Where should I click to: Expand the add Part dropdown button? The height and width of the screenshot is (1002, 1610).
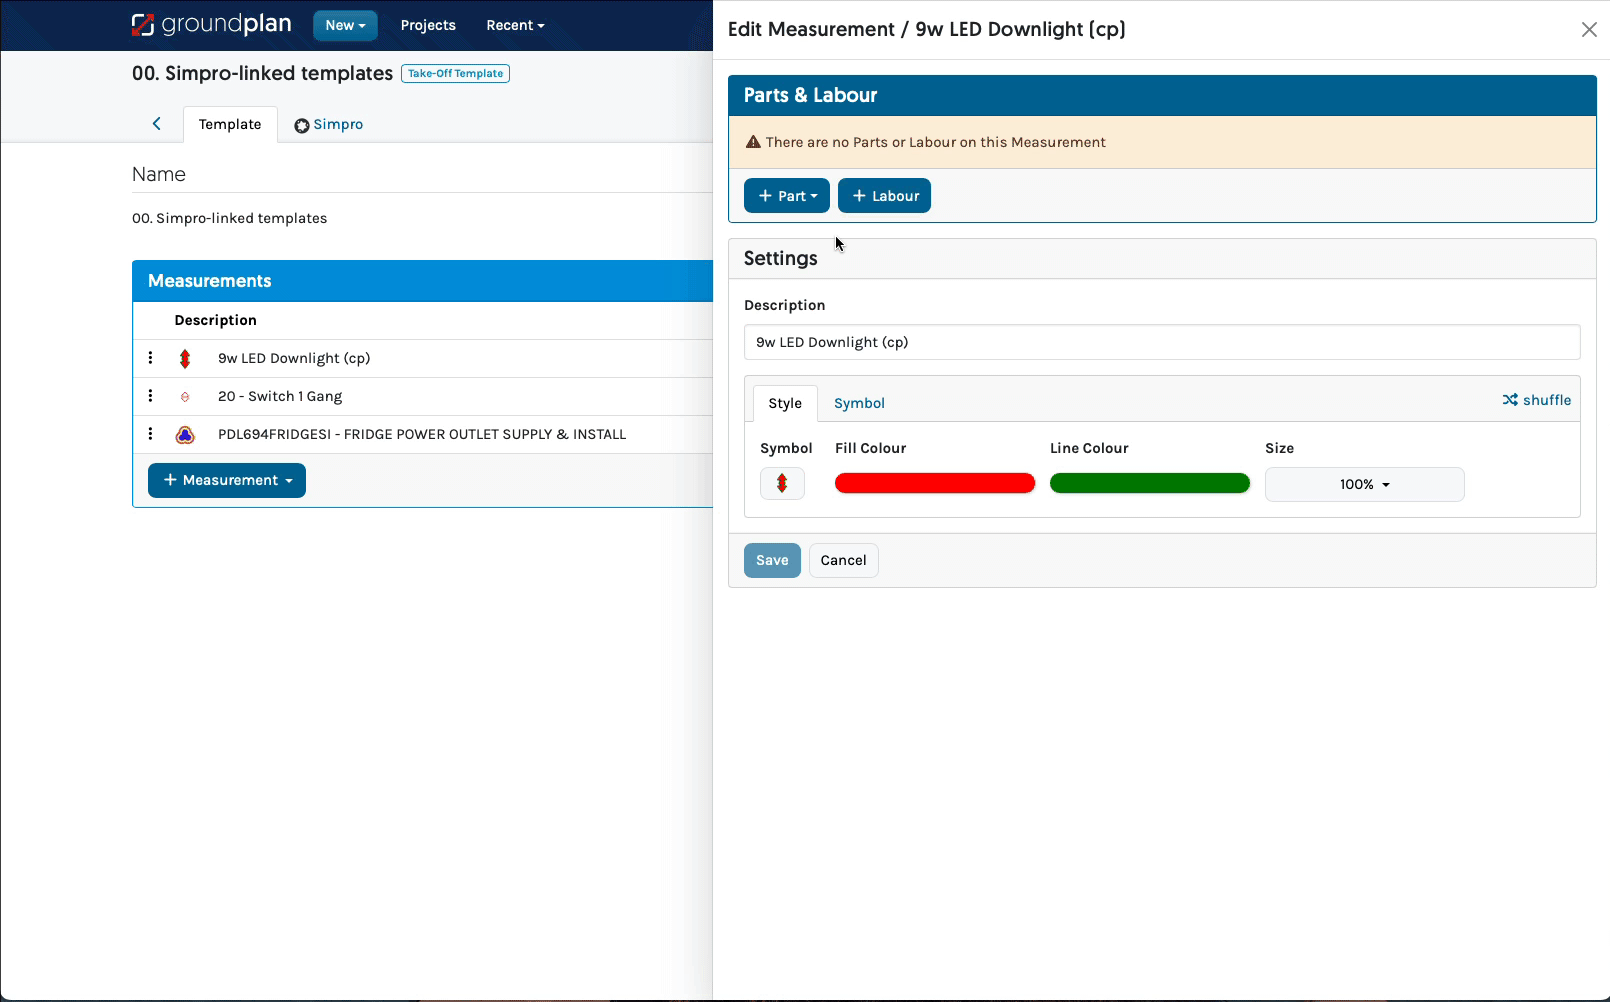[787, 196]
